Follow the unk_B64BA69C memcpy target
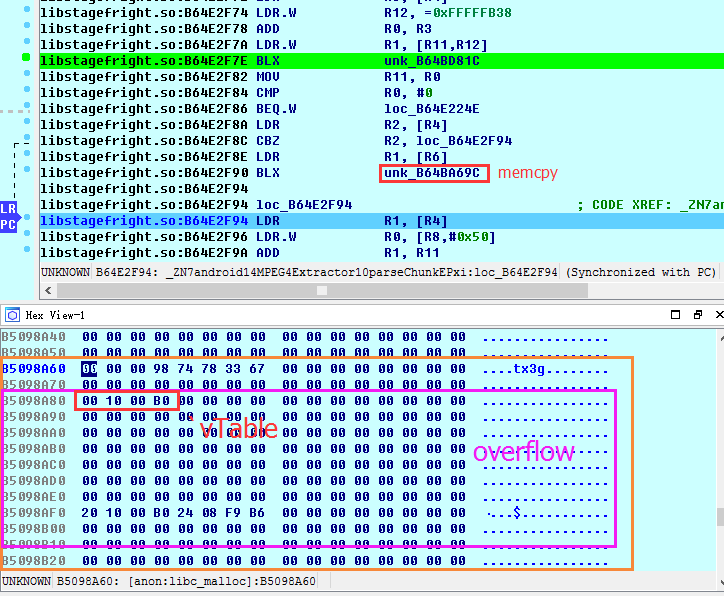 pos(432,173)
